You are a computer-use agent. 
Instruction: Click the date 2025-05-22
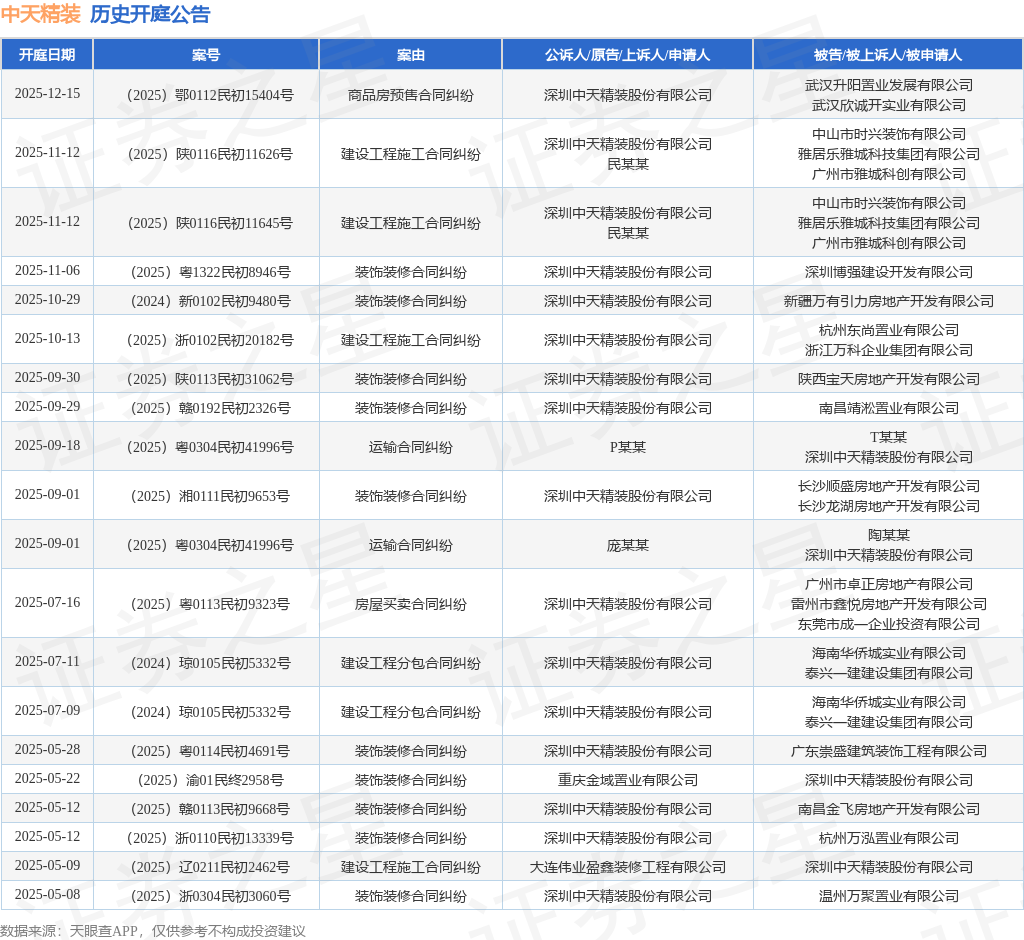47,779
